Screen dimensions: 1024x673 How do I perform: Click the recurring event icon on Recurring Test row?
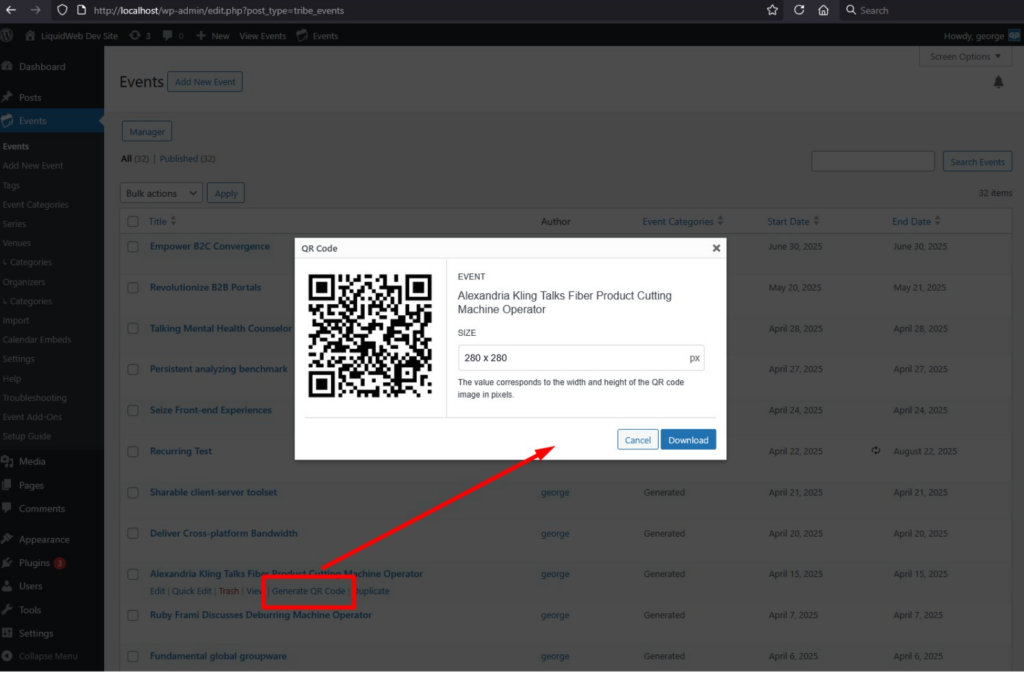tap(876, 451)
